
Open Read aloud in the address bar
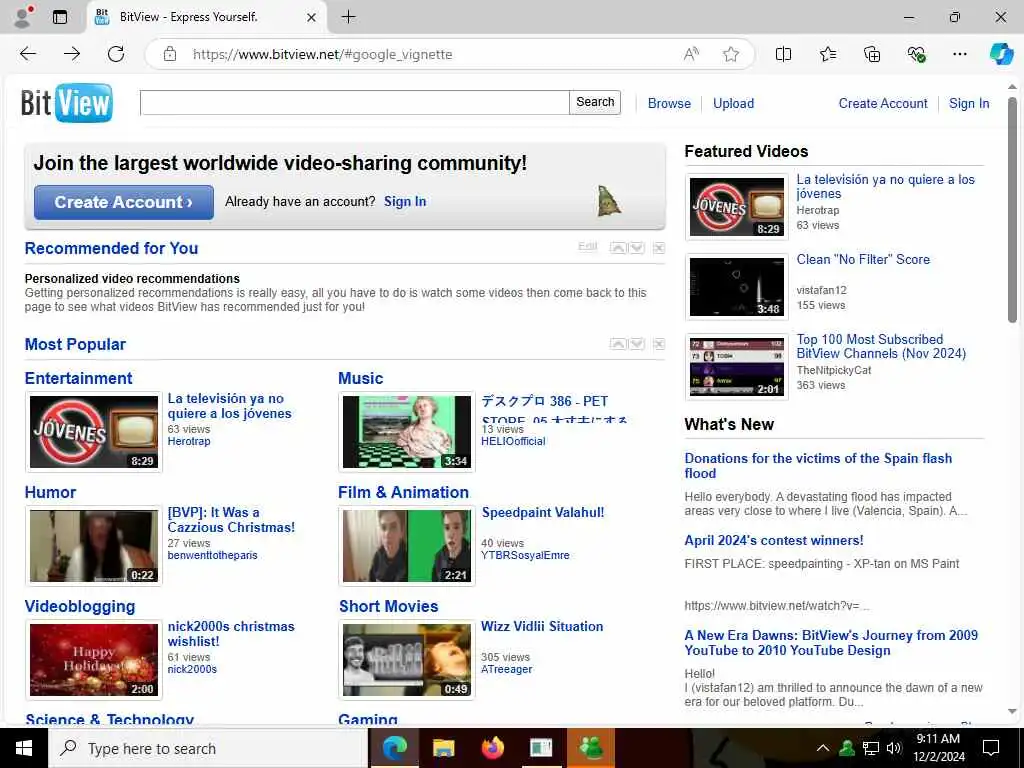(x=691, y=54)
